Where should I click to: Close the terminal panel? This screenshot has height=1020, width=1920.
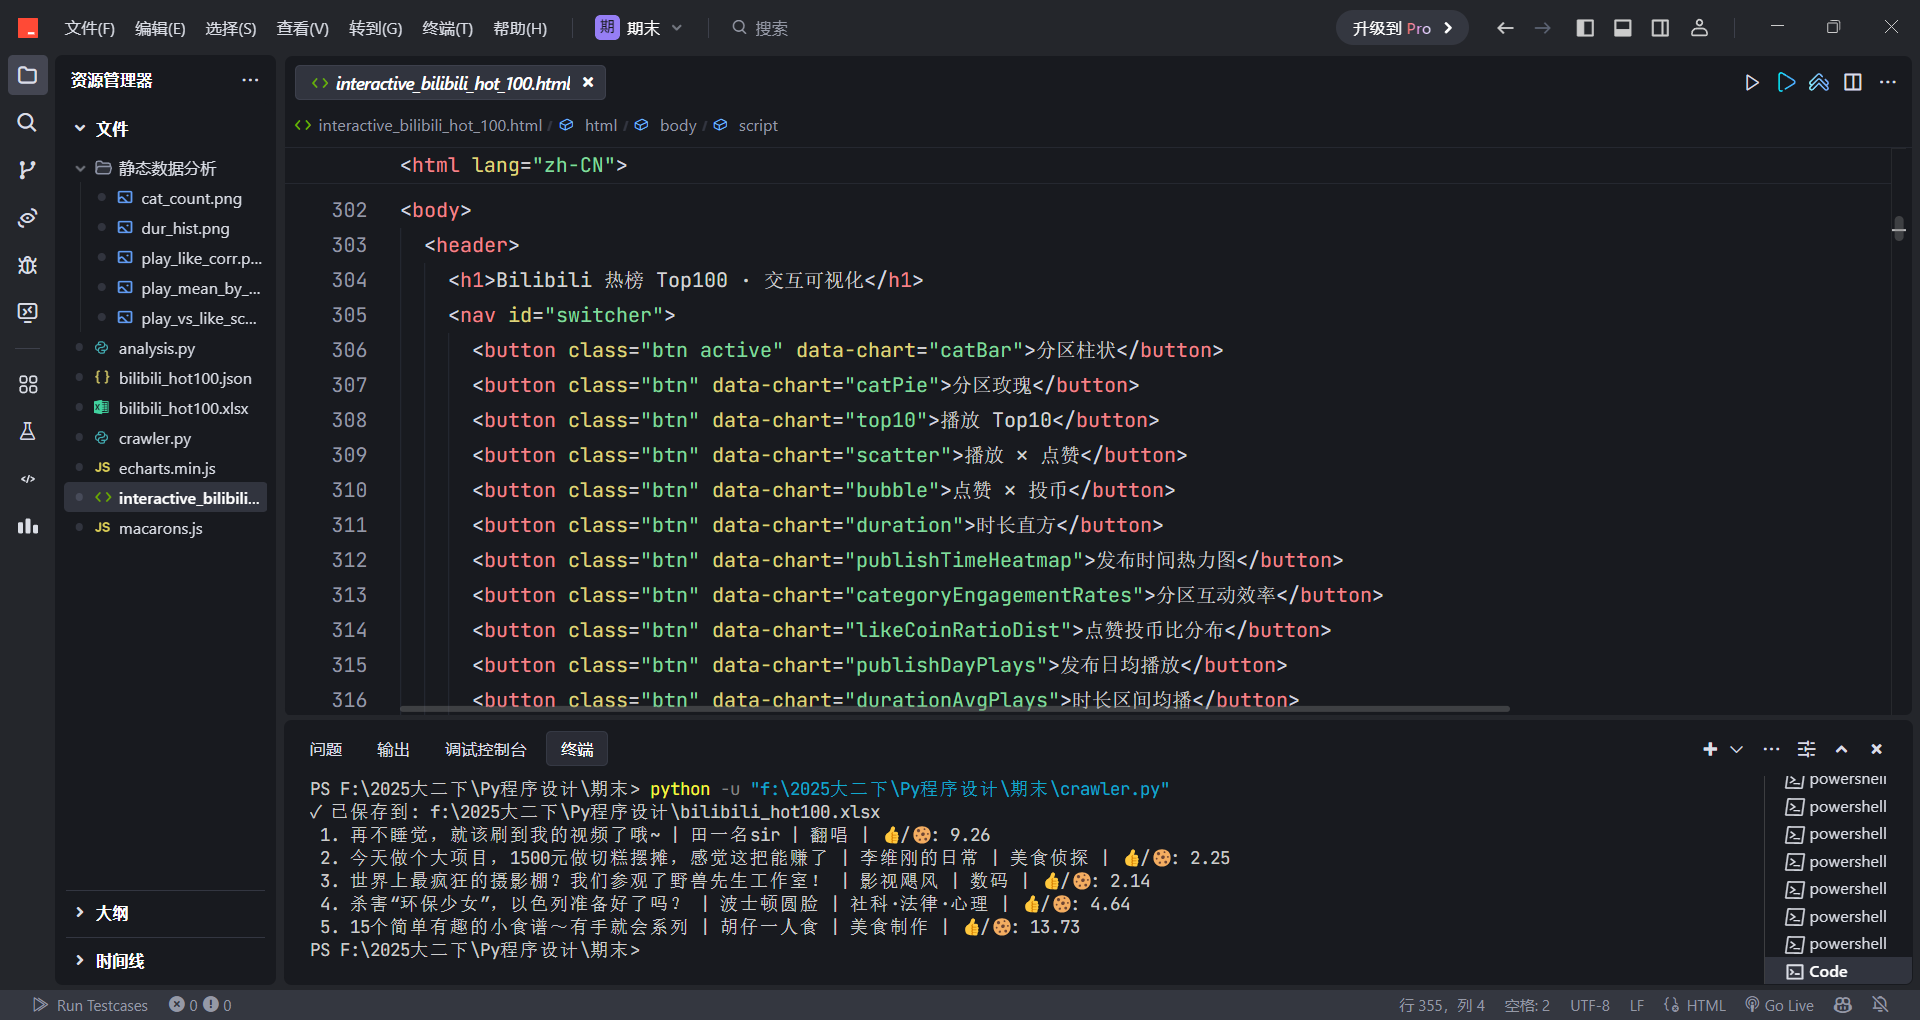coord(1877,749)
